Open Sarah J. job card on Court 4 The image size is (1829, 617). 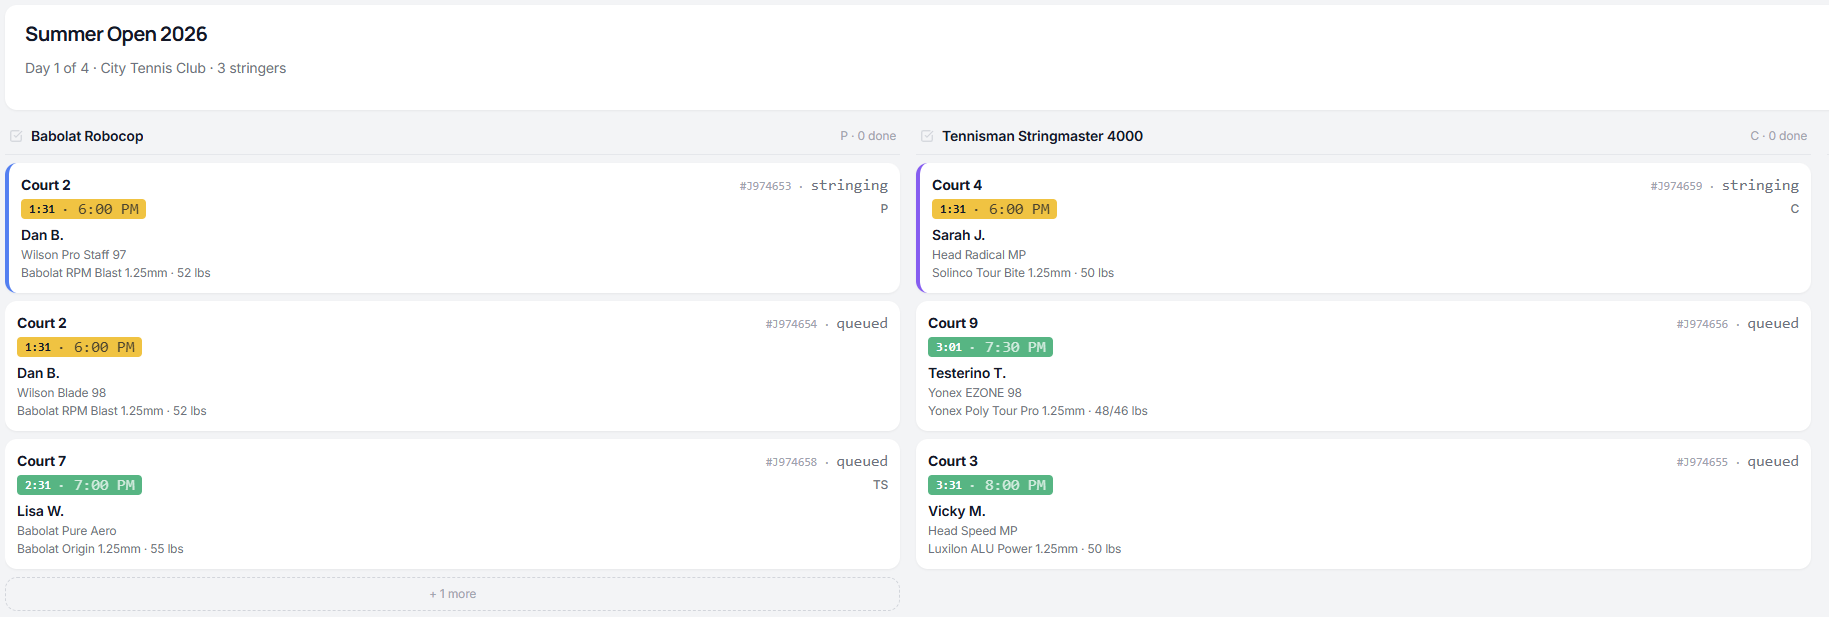point(1363,228)
